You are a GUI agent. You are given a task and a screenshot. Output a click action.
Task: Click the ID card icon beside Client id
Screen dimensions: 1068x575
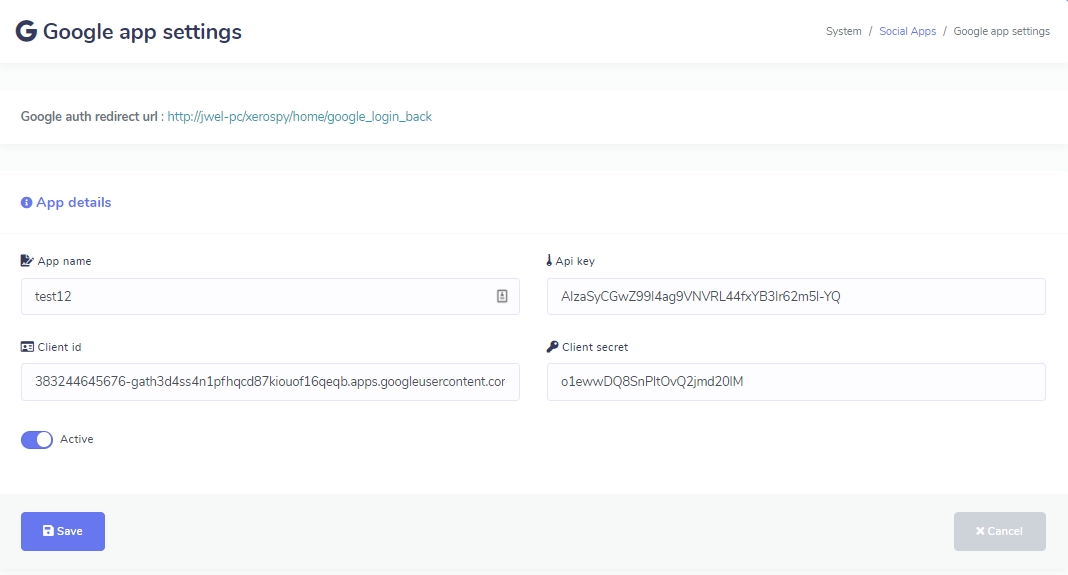[x=27, y=347]
